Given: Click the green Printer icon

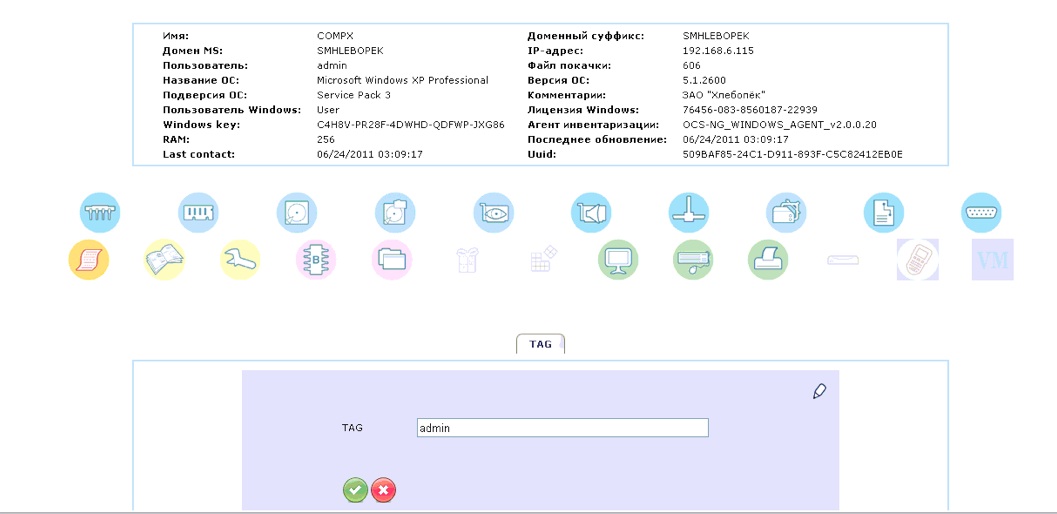Looking at the screenshot, I should 768,260.
